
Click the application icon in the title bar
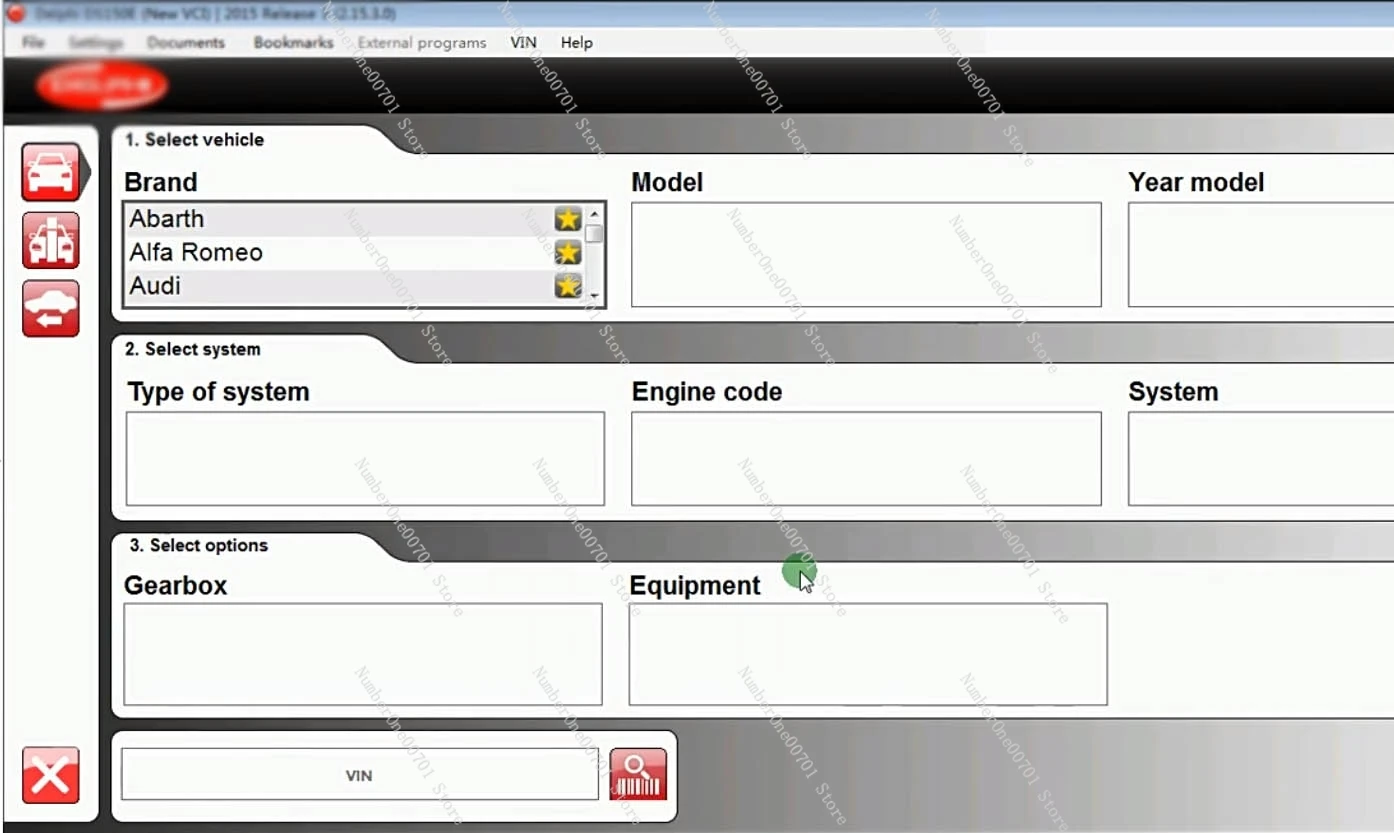tap(14, 13)
